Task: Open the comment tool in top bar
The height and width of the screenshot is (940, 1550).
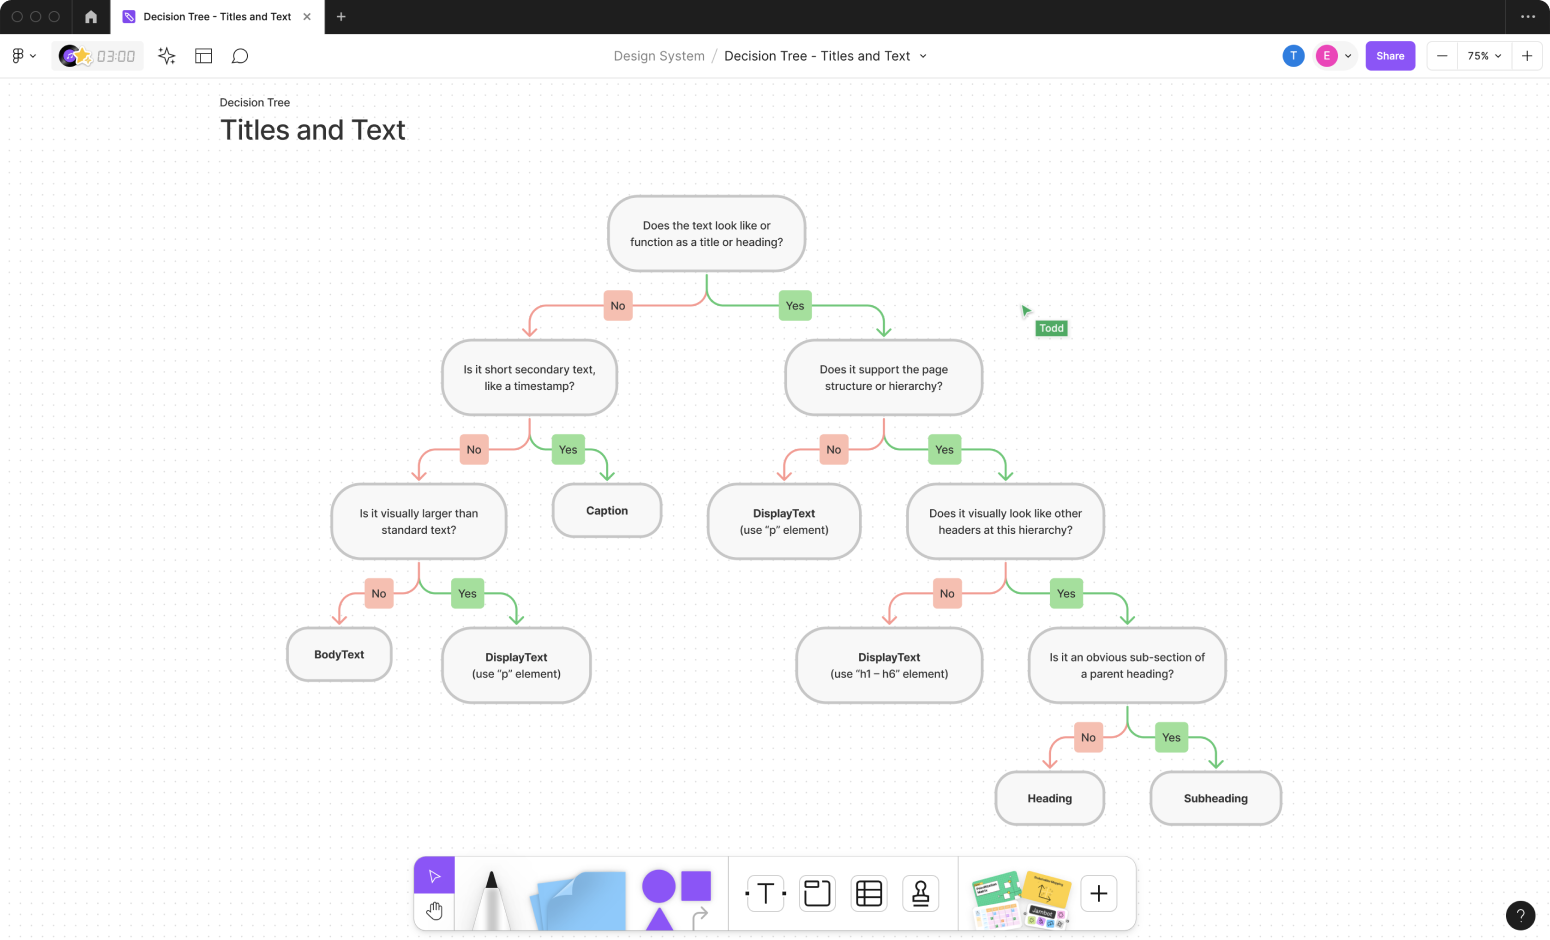Action: tap(240, 56)
